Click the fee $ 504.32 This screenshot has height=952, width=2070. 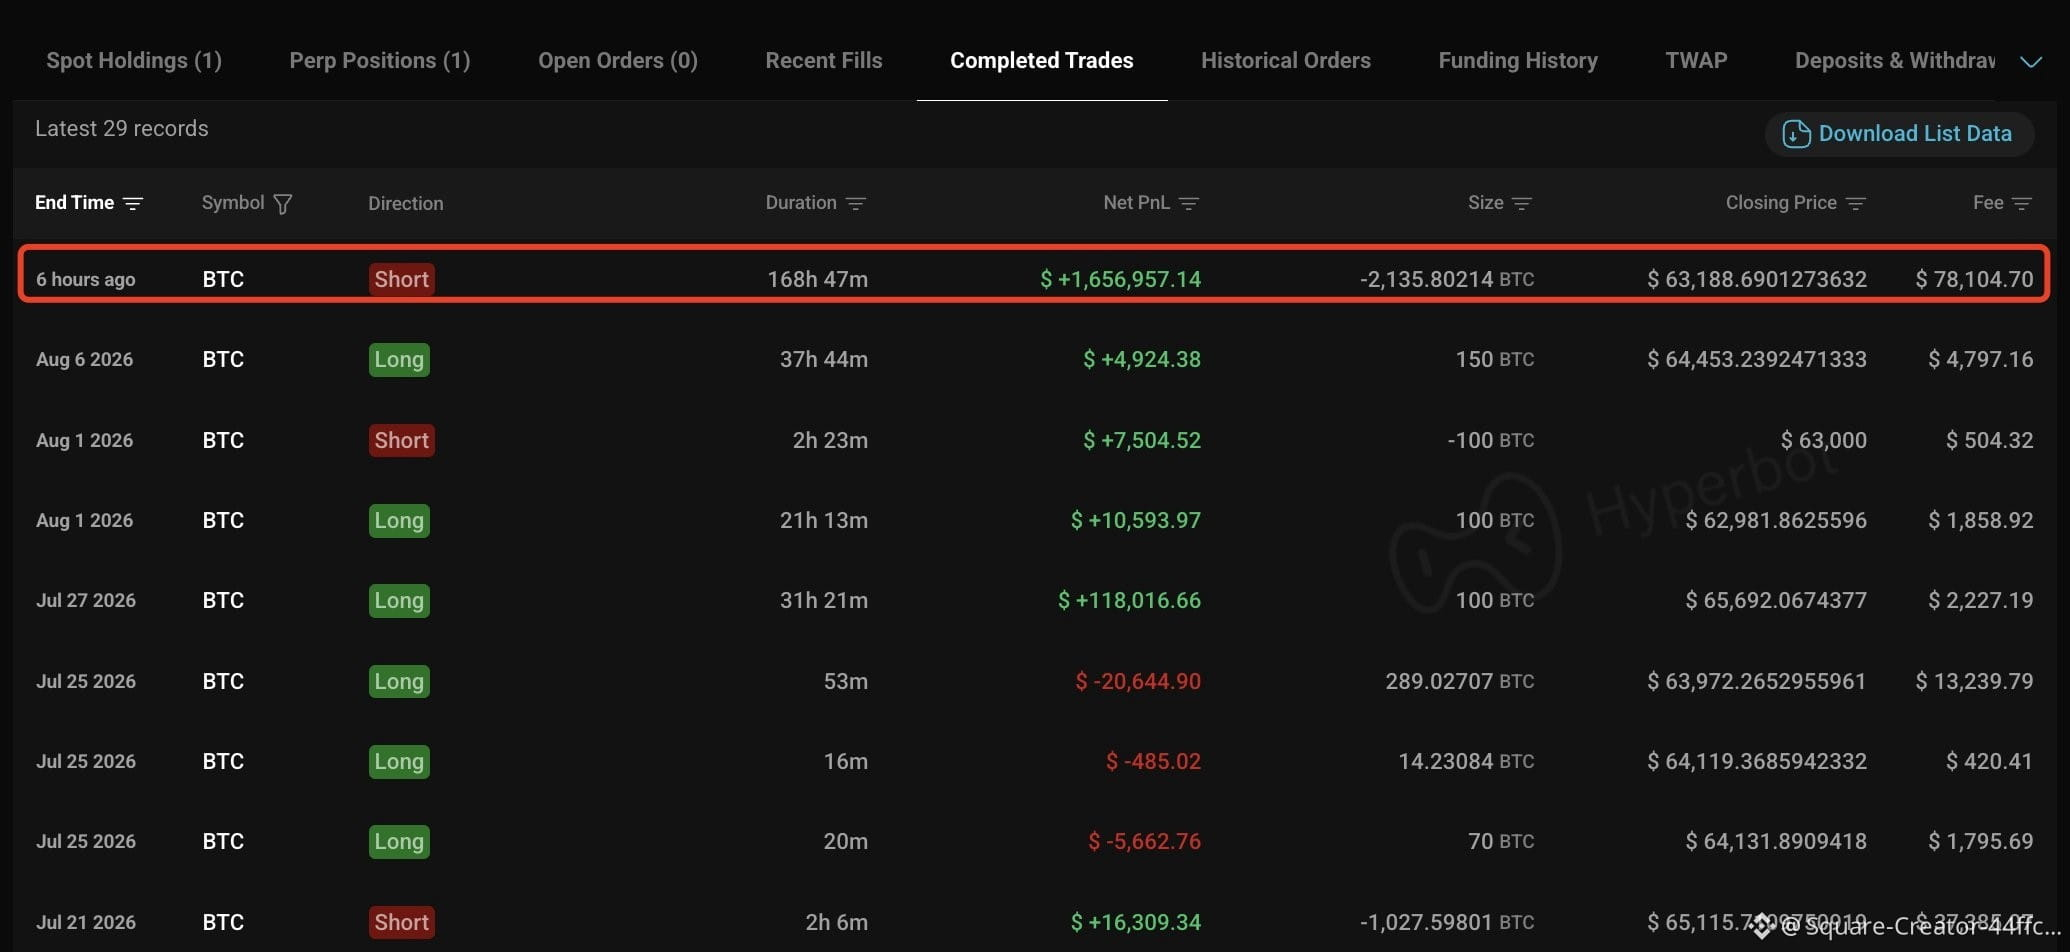pyautogui.click(x=1989, y=440)
